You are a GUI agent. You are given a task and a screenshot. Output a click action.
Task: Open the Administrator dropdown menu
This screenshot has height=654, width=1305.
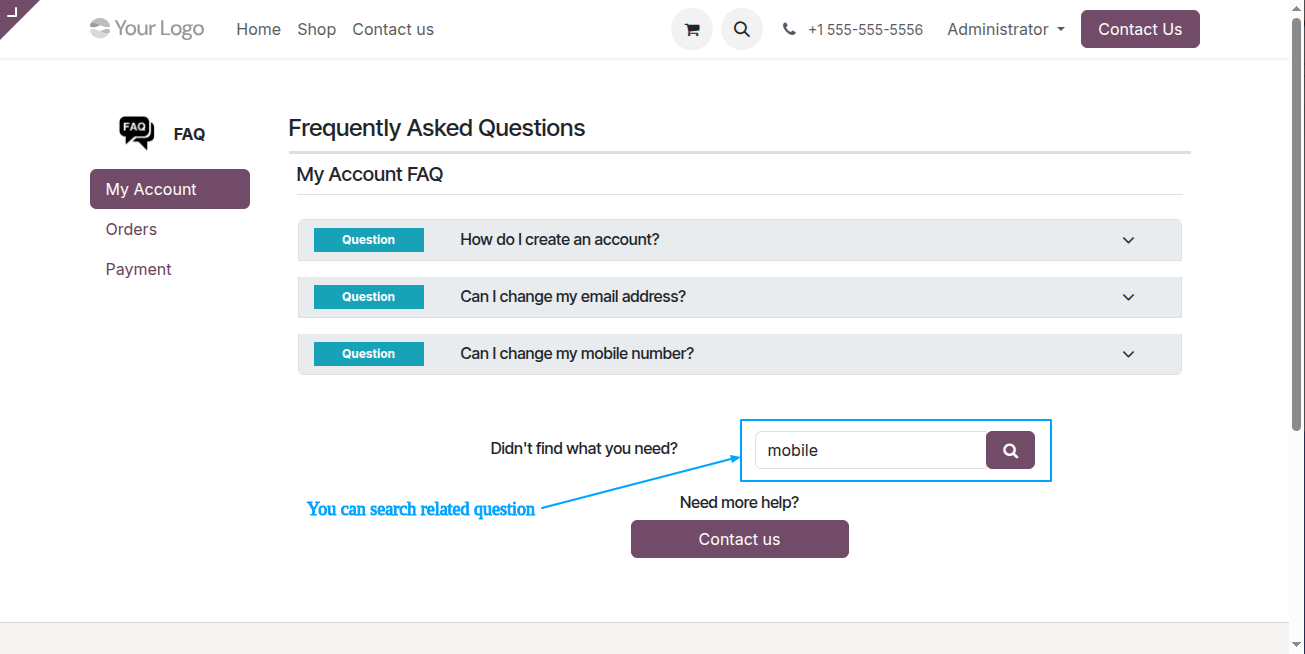click(x=1005, y=29)
